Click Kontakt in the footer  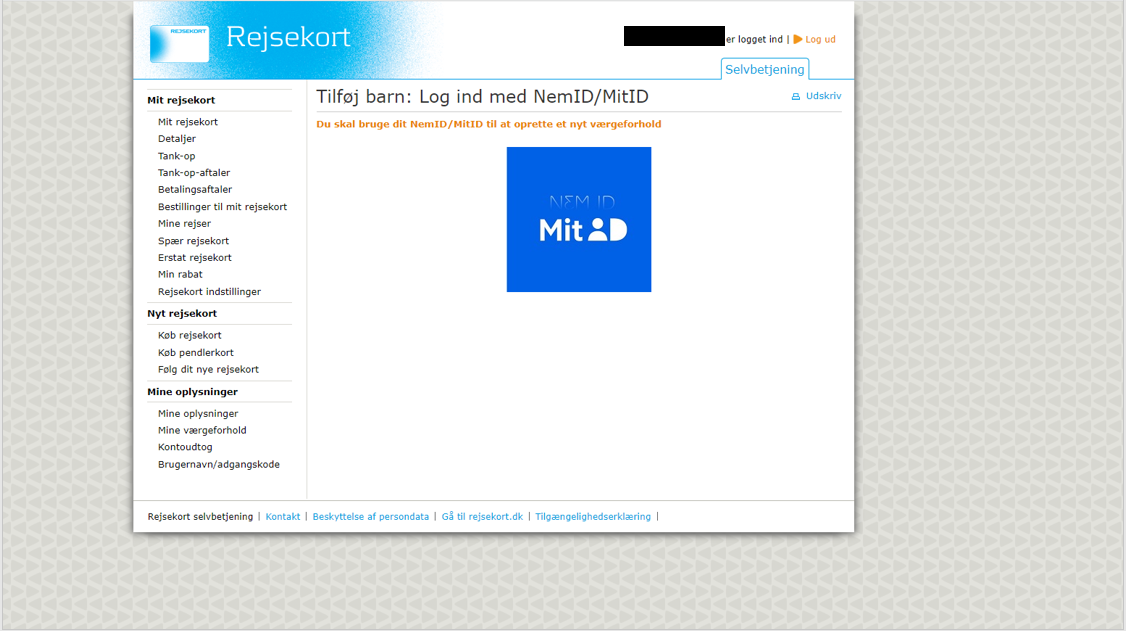tap(282, 517)
